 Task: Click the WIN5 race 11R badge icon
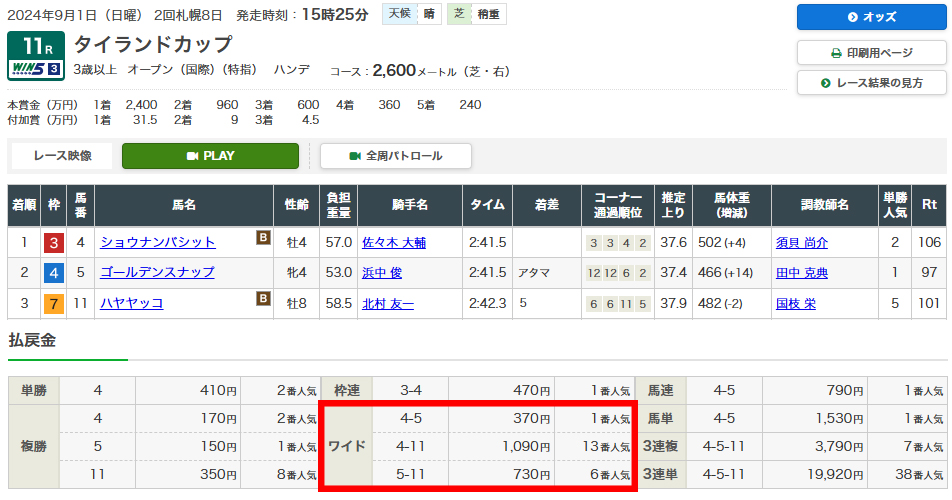tap(36, 57)
